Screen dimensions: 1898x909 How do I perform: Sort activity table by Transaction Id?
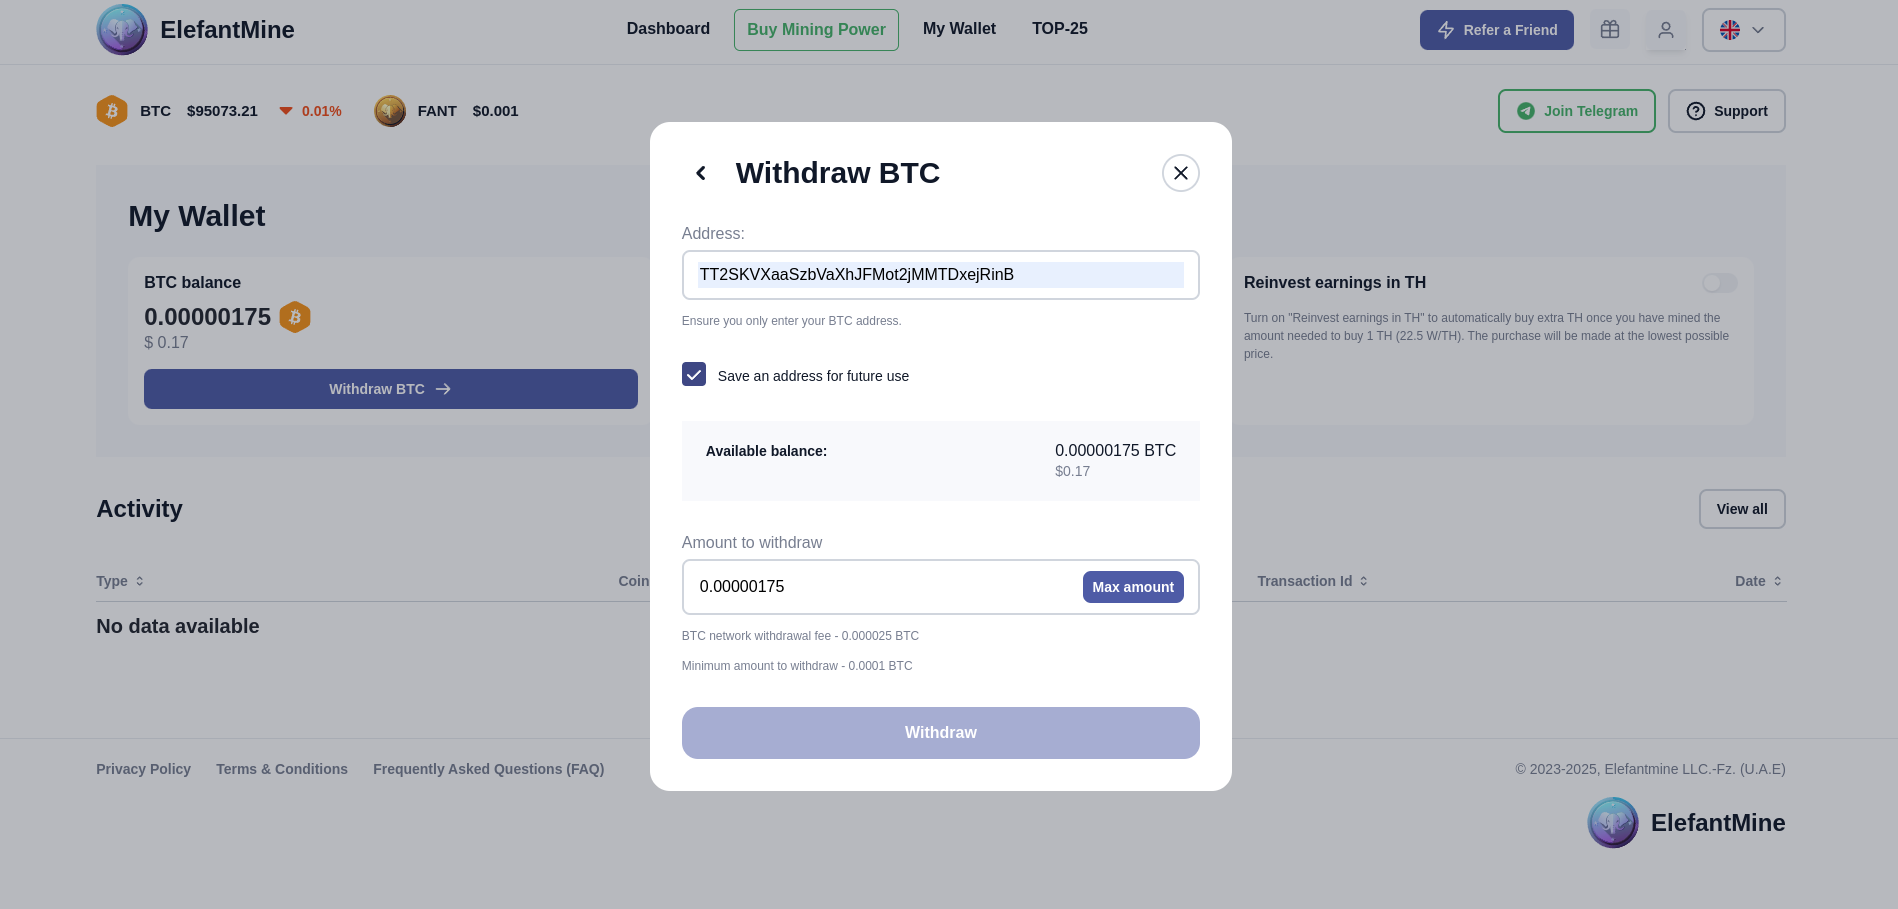click(1312, 581)
